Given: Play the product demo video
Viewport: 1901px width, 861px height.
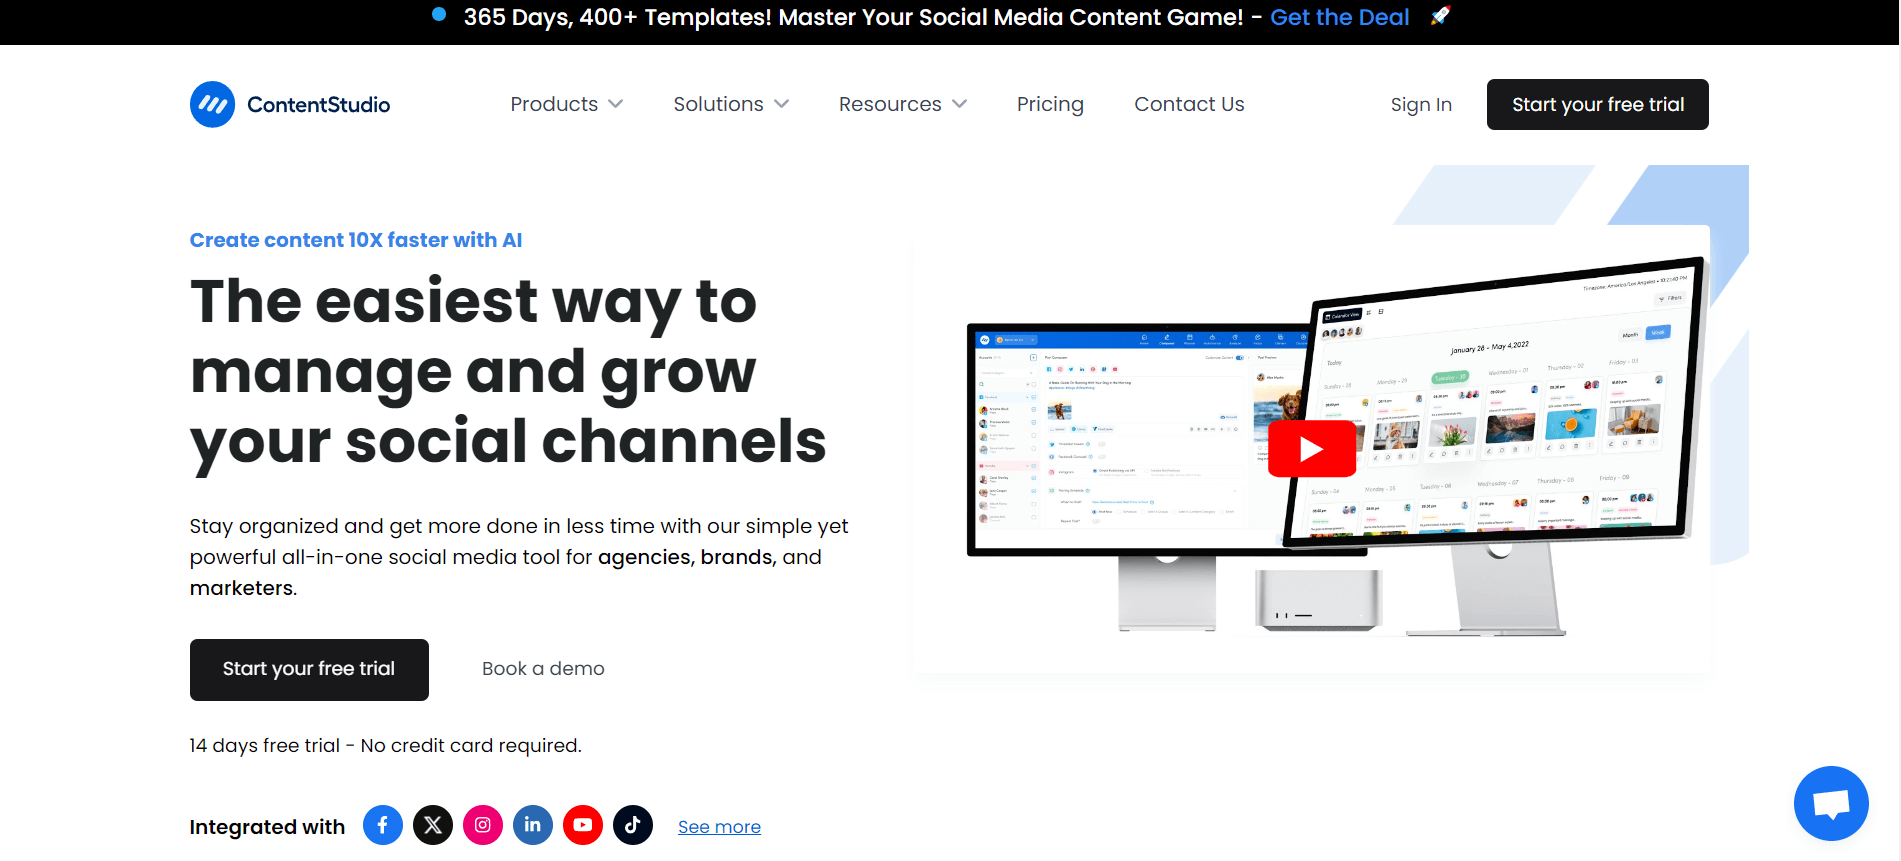Looking at the screenshot, I should pos(1312,449).
